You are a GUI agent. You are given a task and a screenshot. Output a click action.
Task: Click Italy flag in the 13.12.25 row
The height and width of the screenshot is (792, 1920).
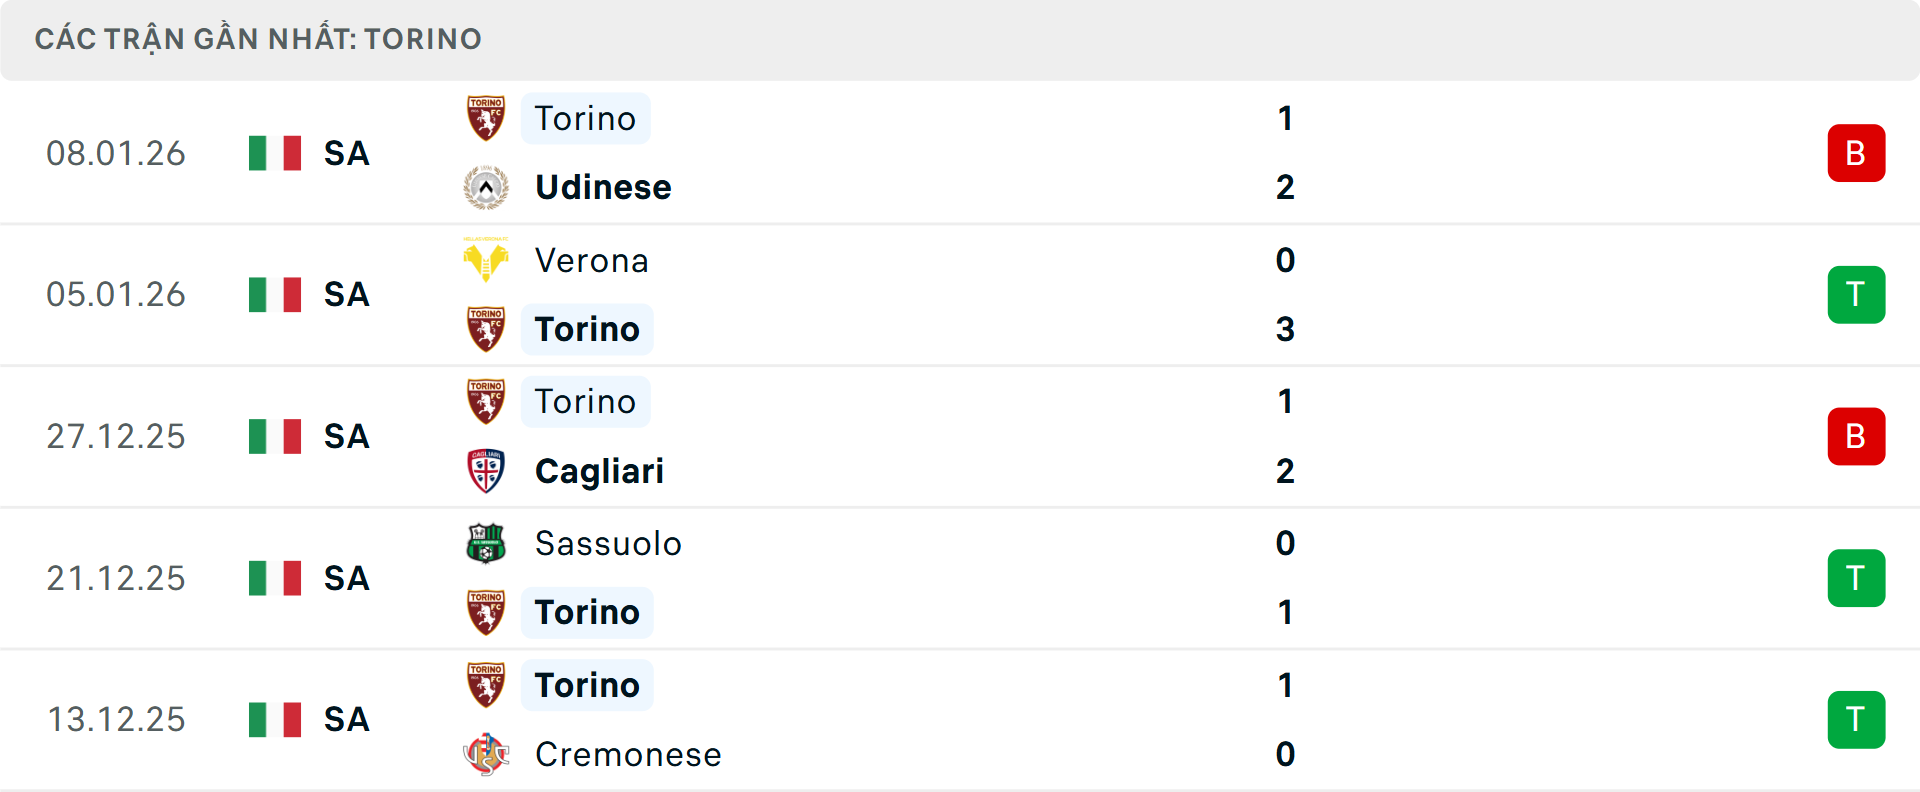pos(275,720)
